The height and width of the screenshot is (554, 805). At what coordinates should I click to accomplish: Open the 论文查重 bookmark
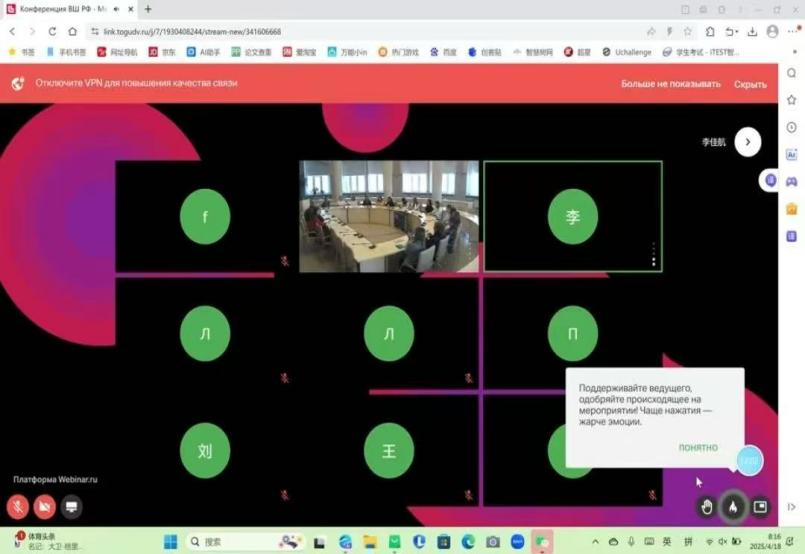point(251,52)
